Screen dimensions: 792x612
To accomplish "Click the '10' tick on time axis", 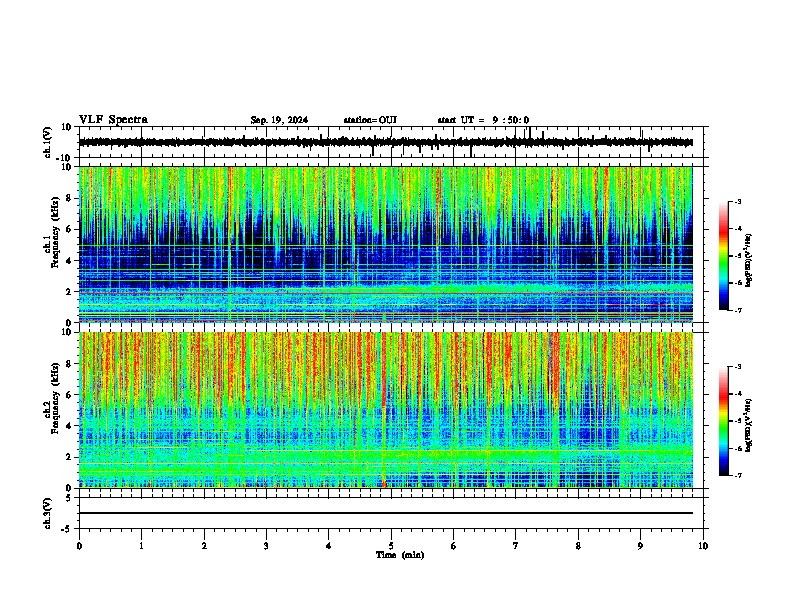I will (703, 546).
